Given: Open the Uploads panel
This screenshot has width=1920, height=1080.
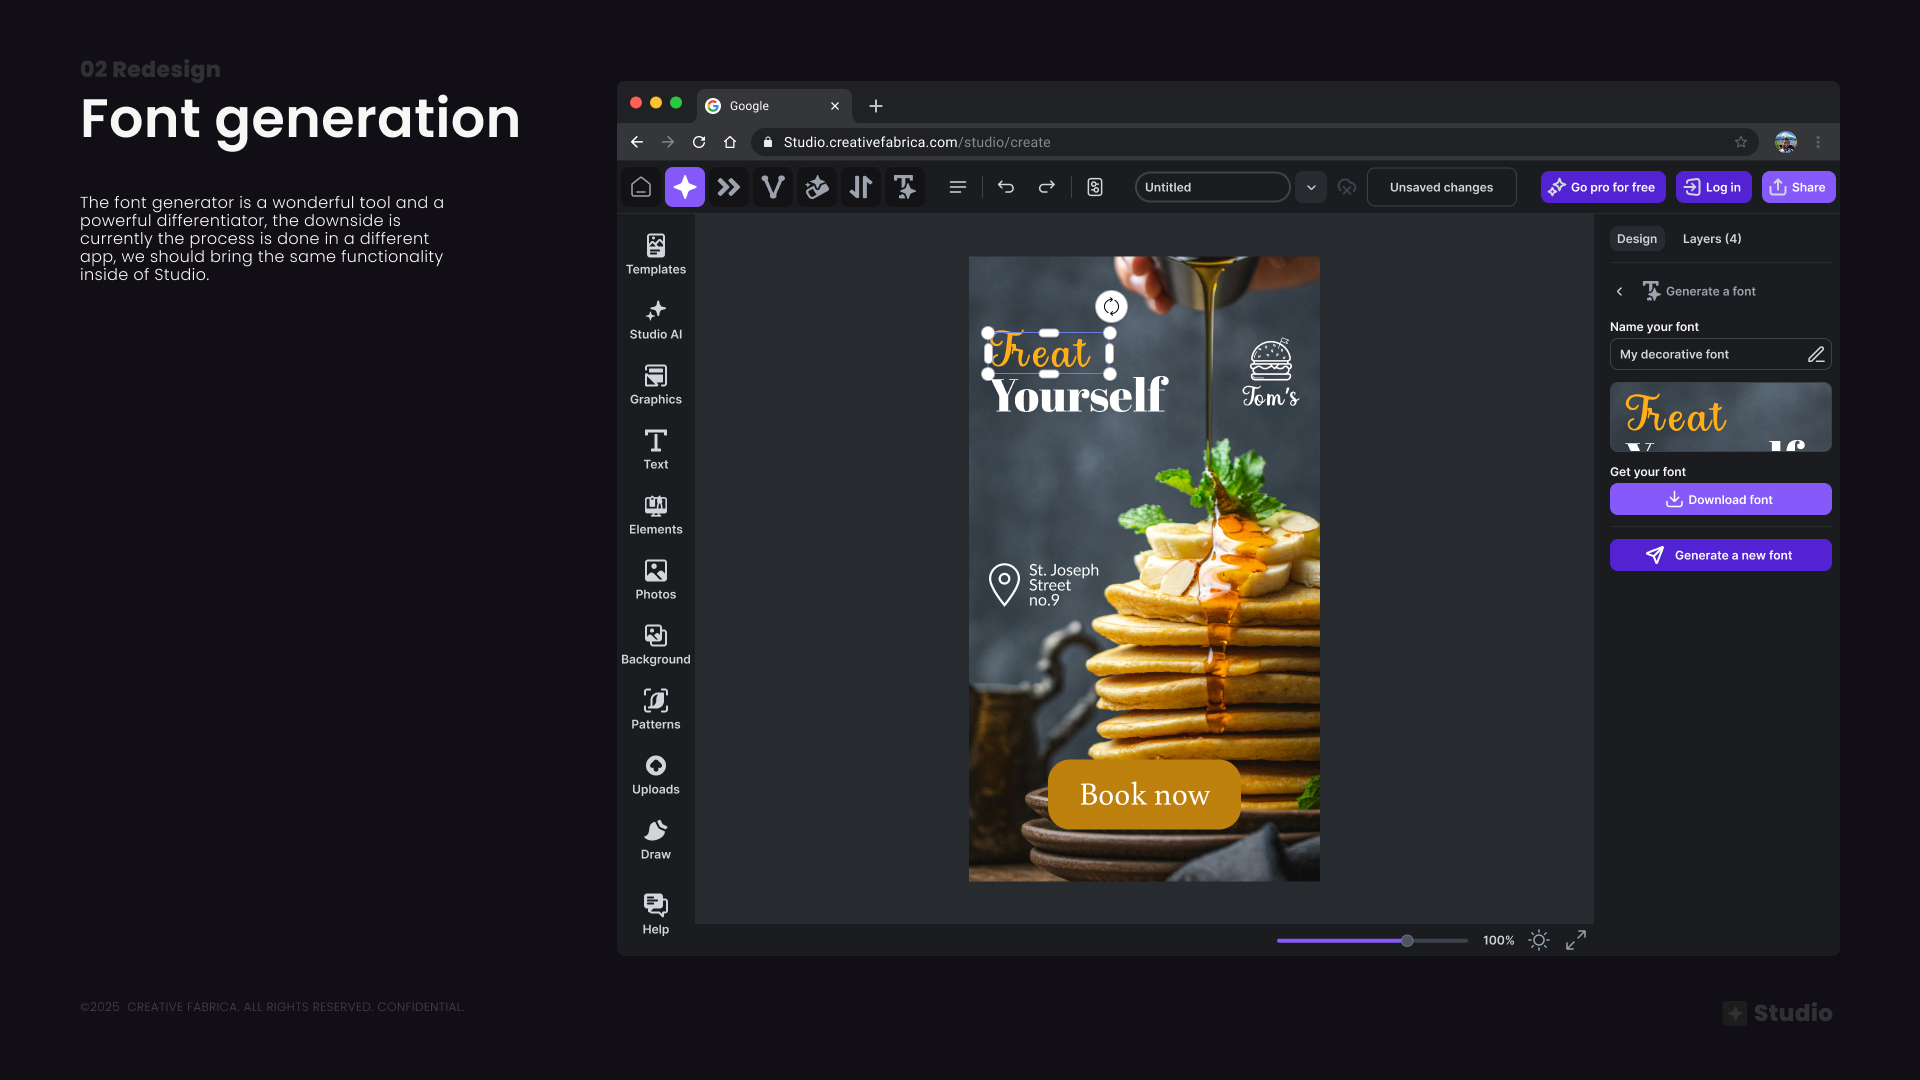Looking at the screenshot, I should (655, 774).
